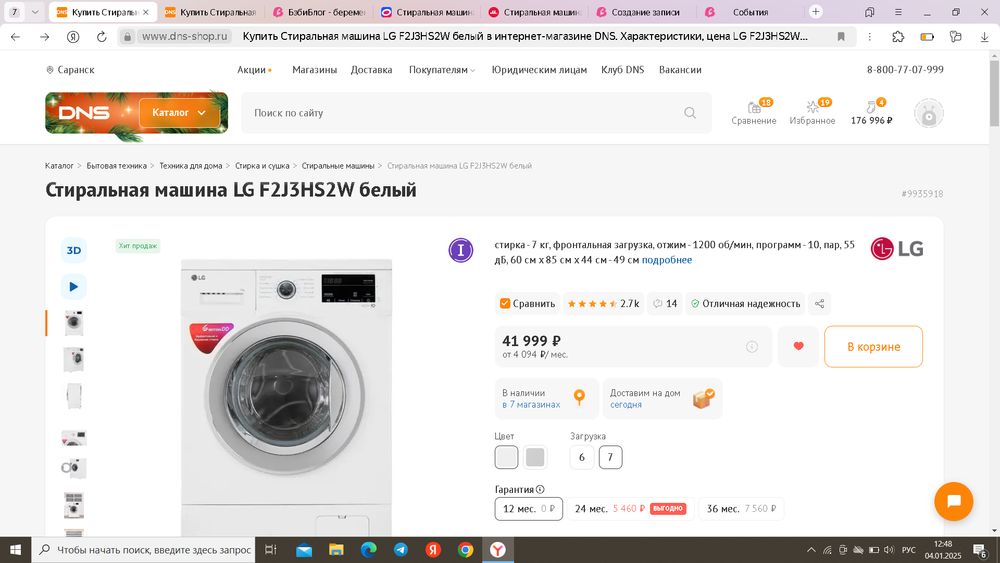Add washing machine to favorites heart
The width and height of the screenshot is (1000, 563).
798,346
